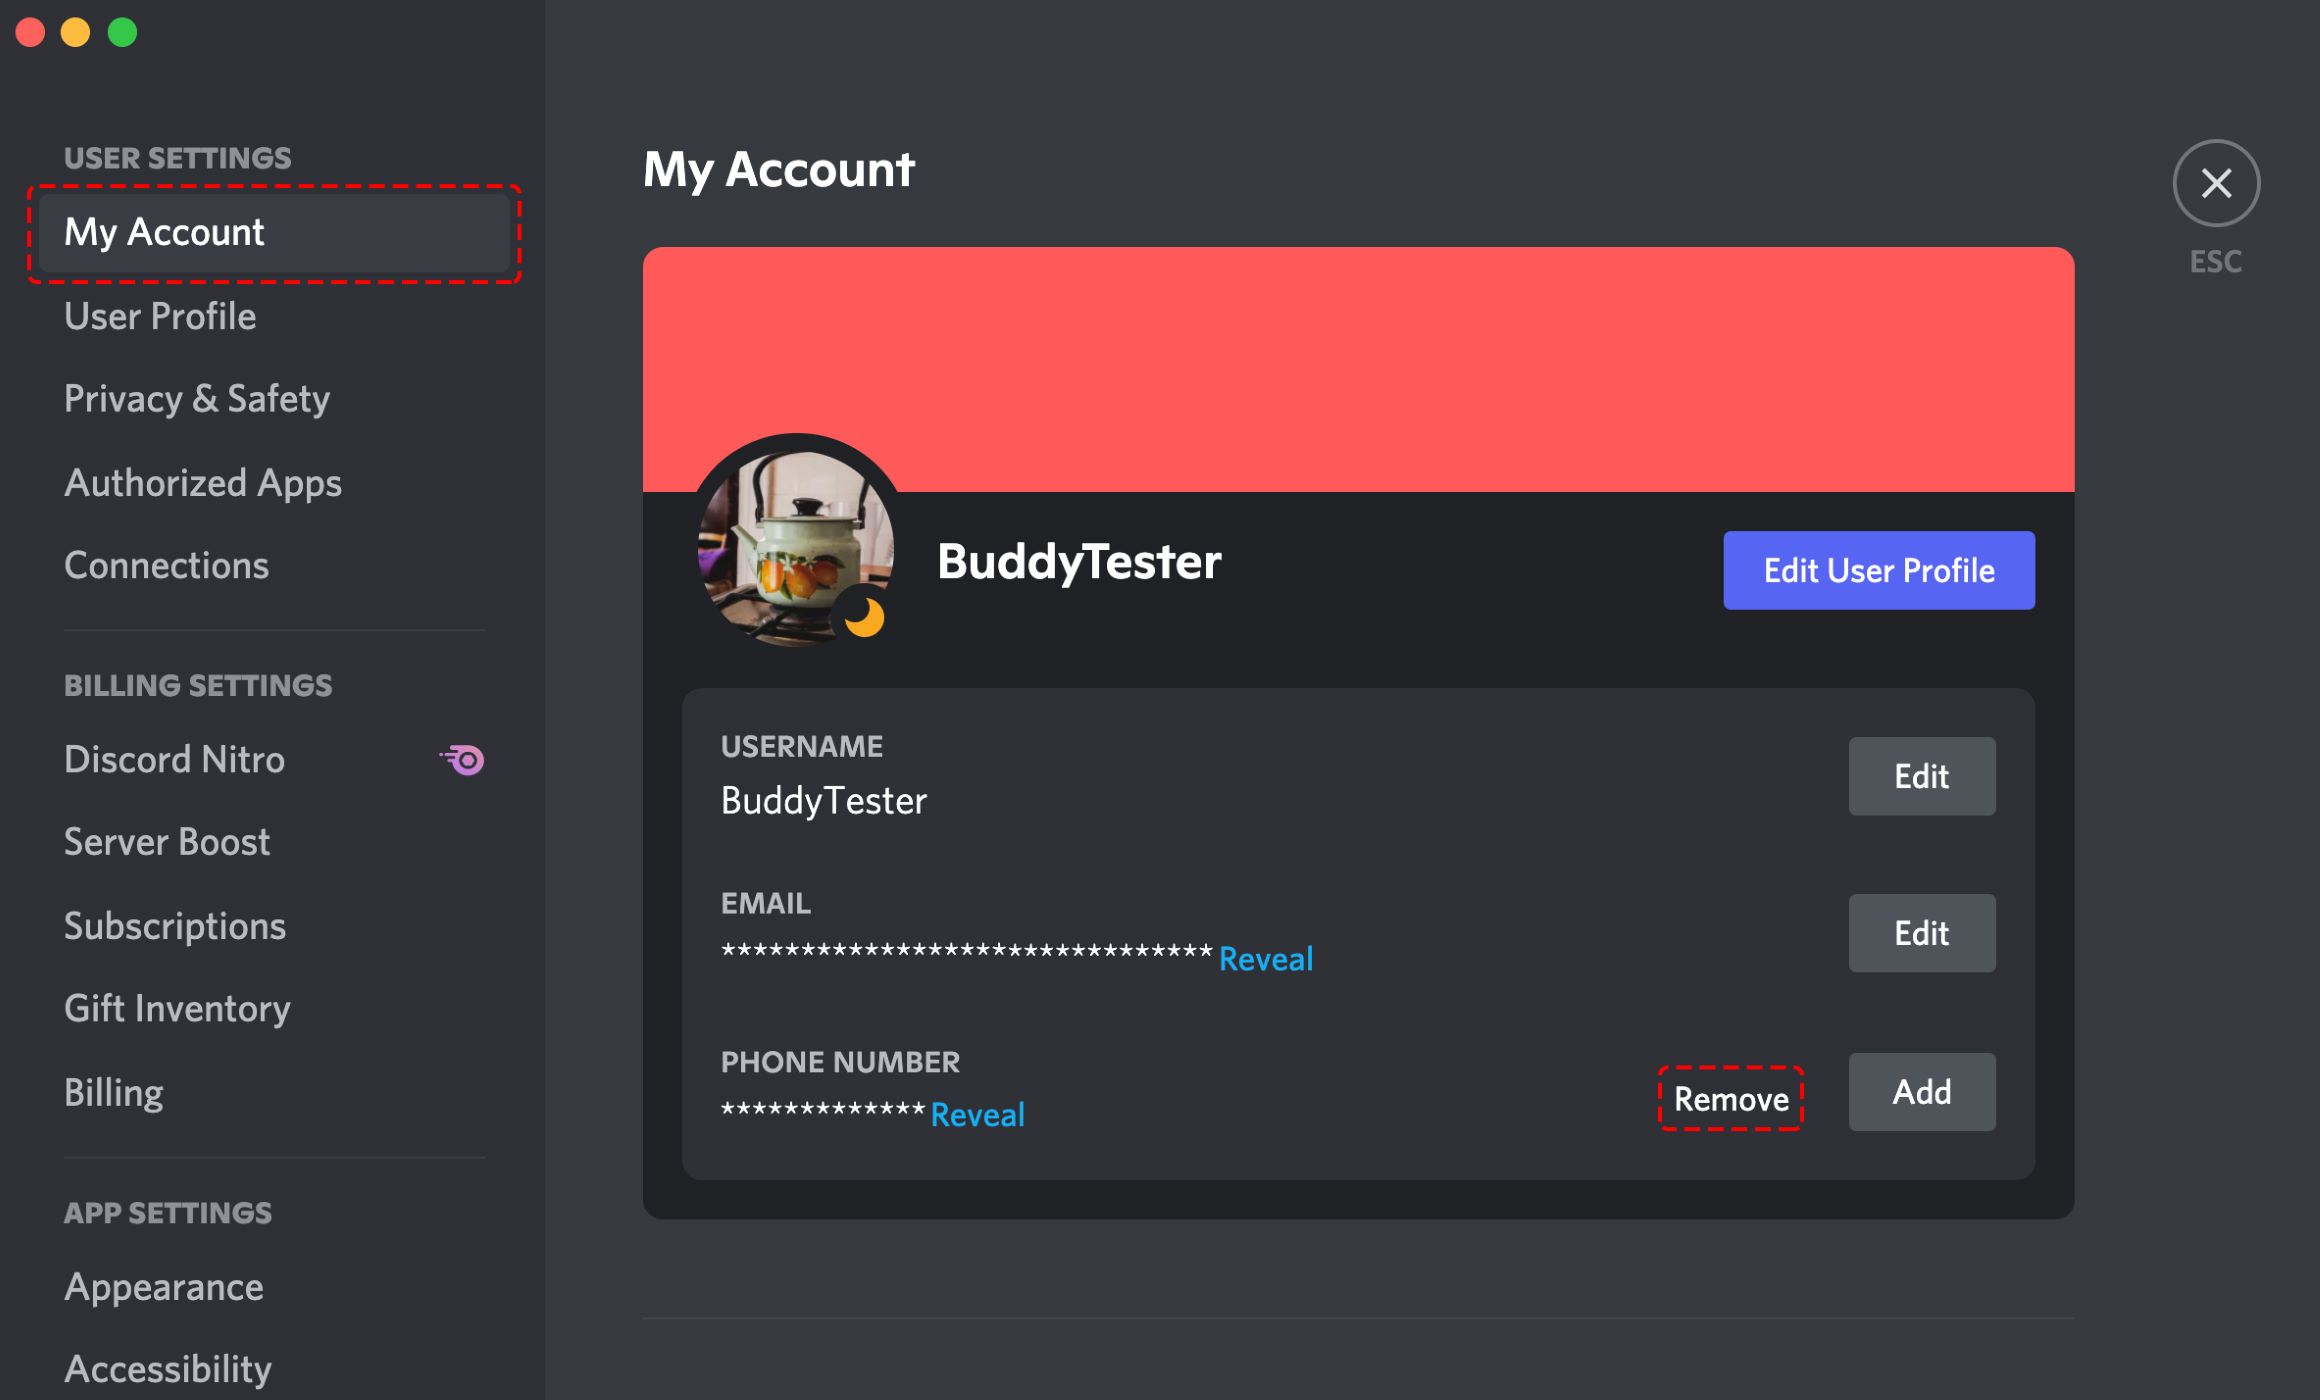Click Edit button for USERNAME field

[1921, 775]
